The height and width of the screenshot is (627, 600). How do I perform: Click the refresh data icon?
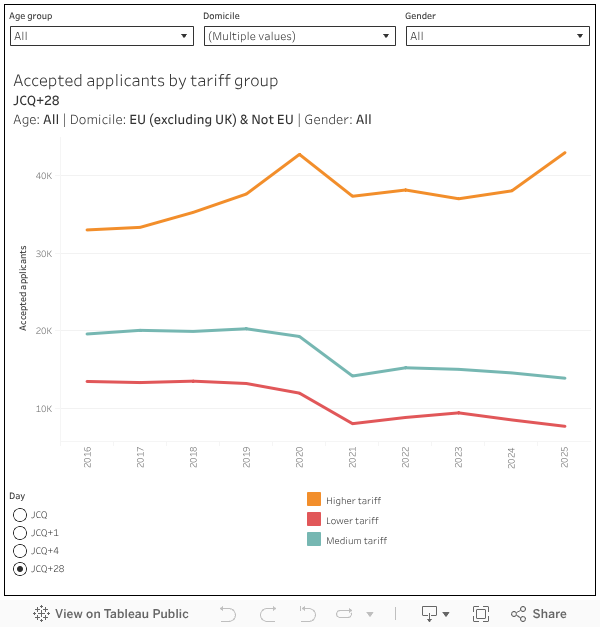point(346,613)
